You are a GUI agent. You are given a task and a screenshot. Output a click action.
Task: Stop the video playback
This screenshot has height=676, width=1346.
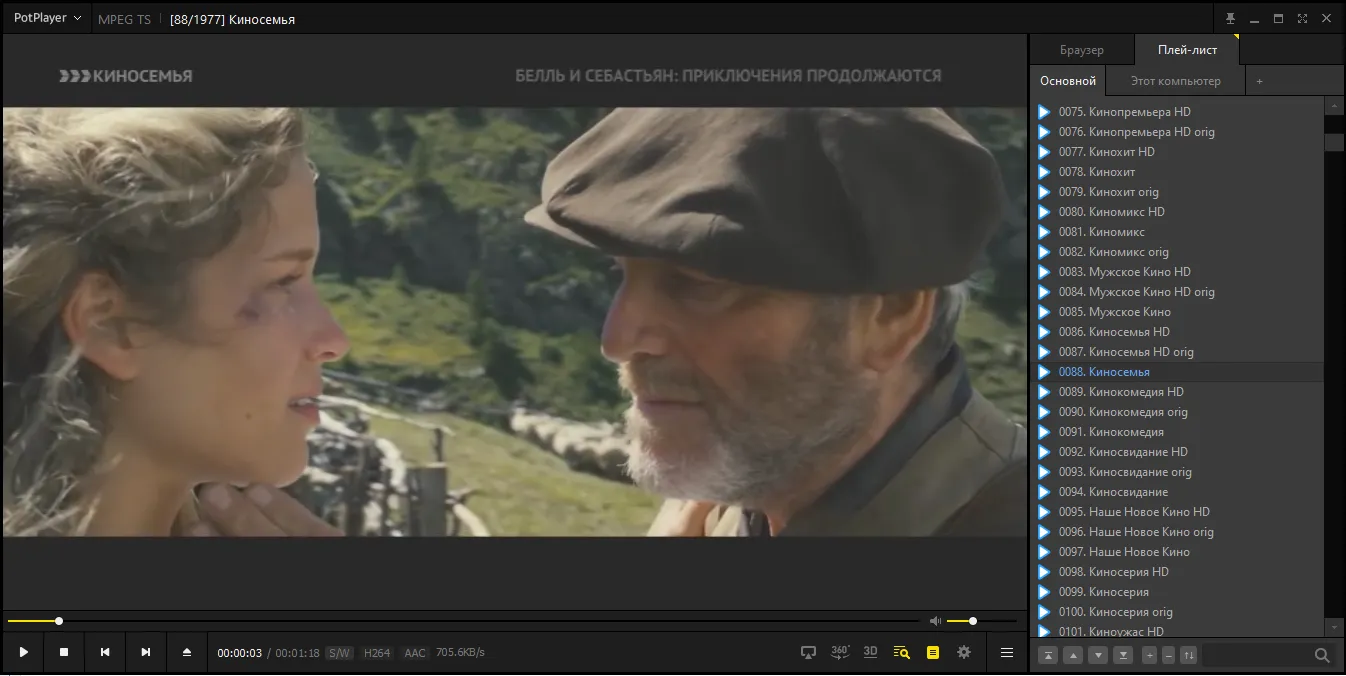click(64, 652)
